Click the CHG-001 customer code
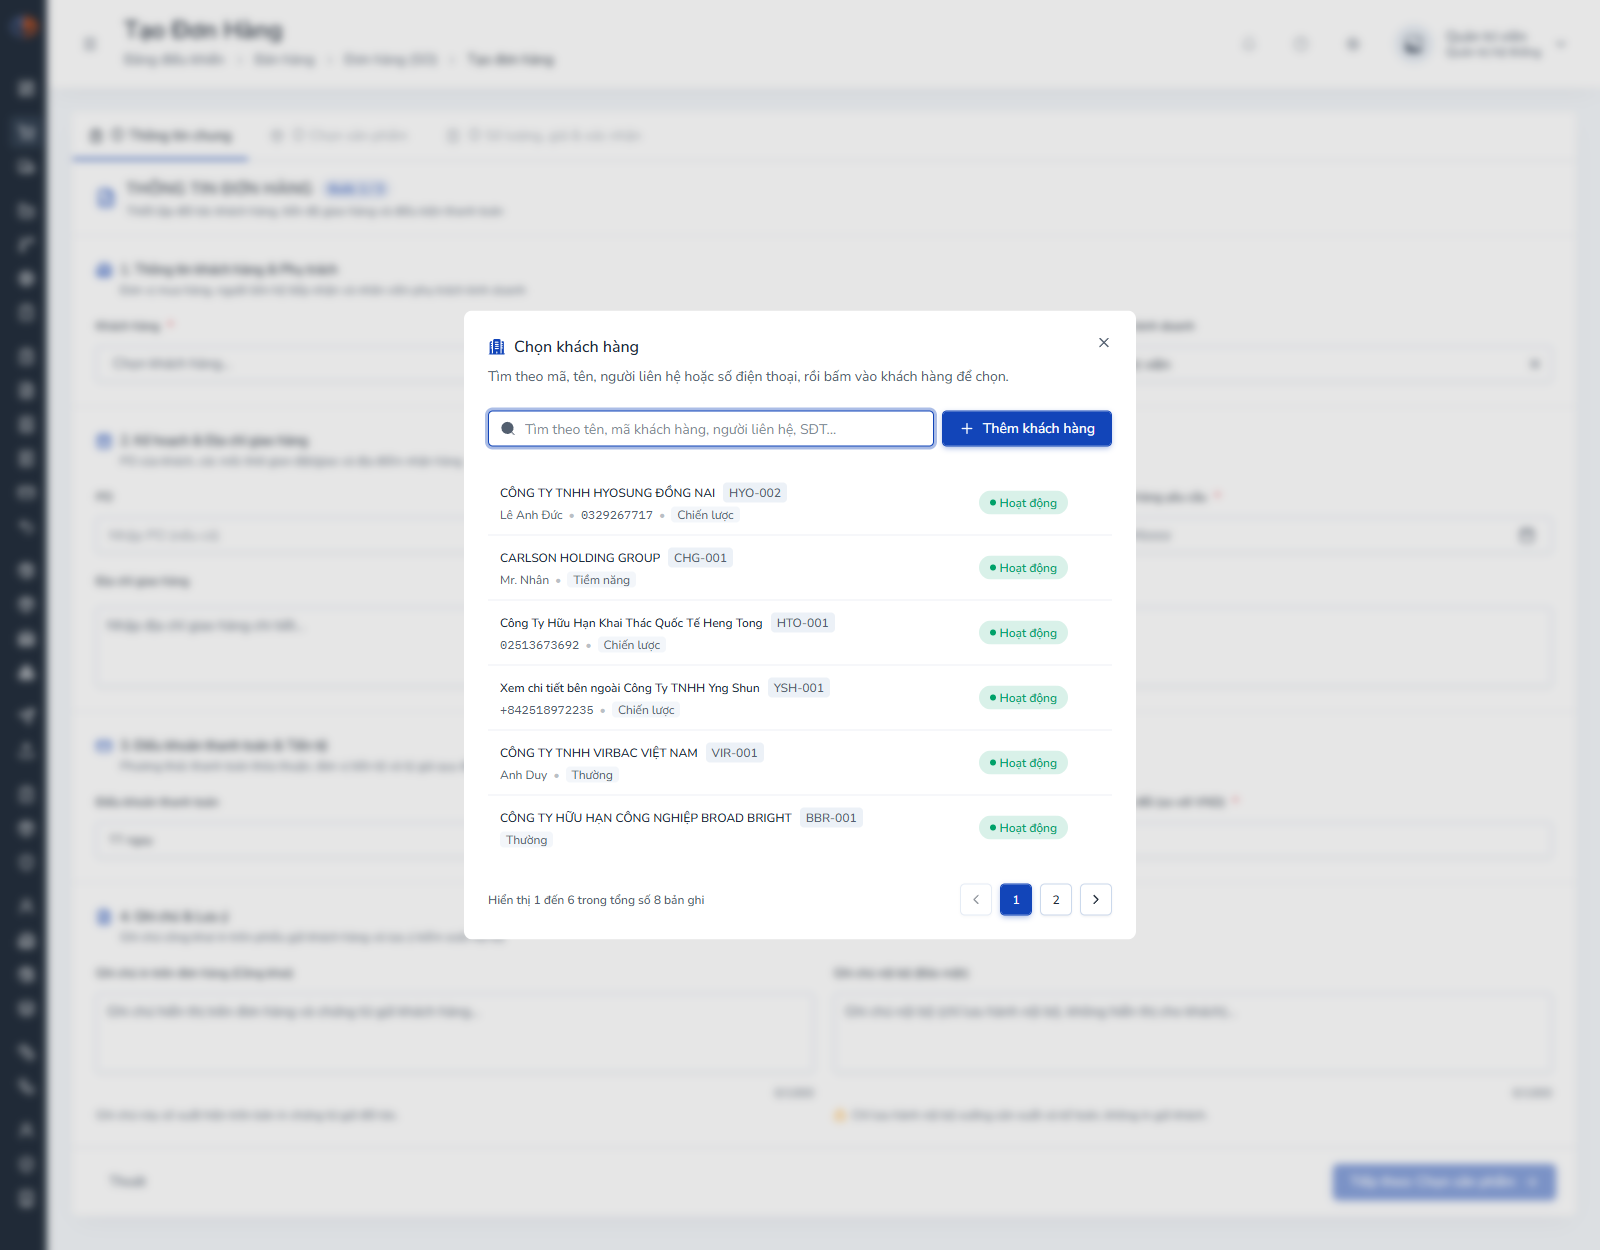Screen dimensions: 1600x1250 [700, 558]
